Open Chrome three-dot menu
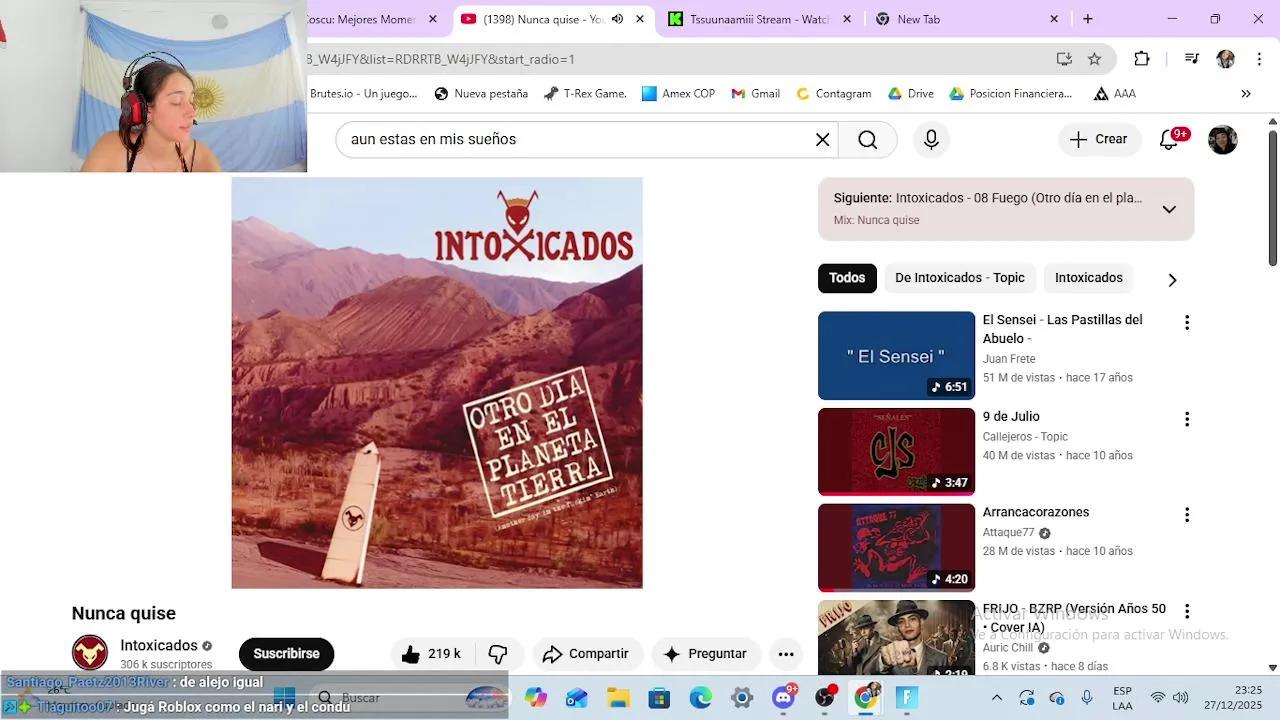The width and height of the screenshot is (1280, 720). click(x=1259, y=59)
